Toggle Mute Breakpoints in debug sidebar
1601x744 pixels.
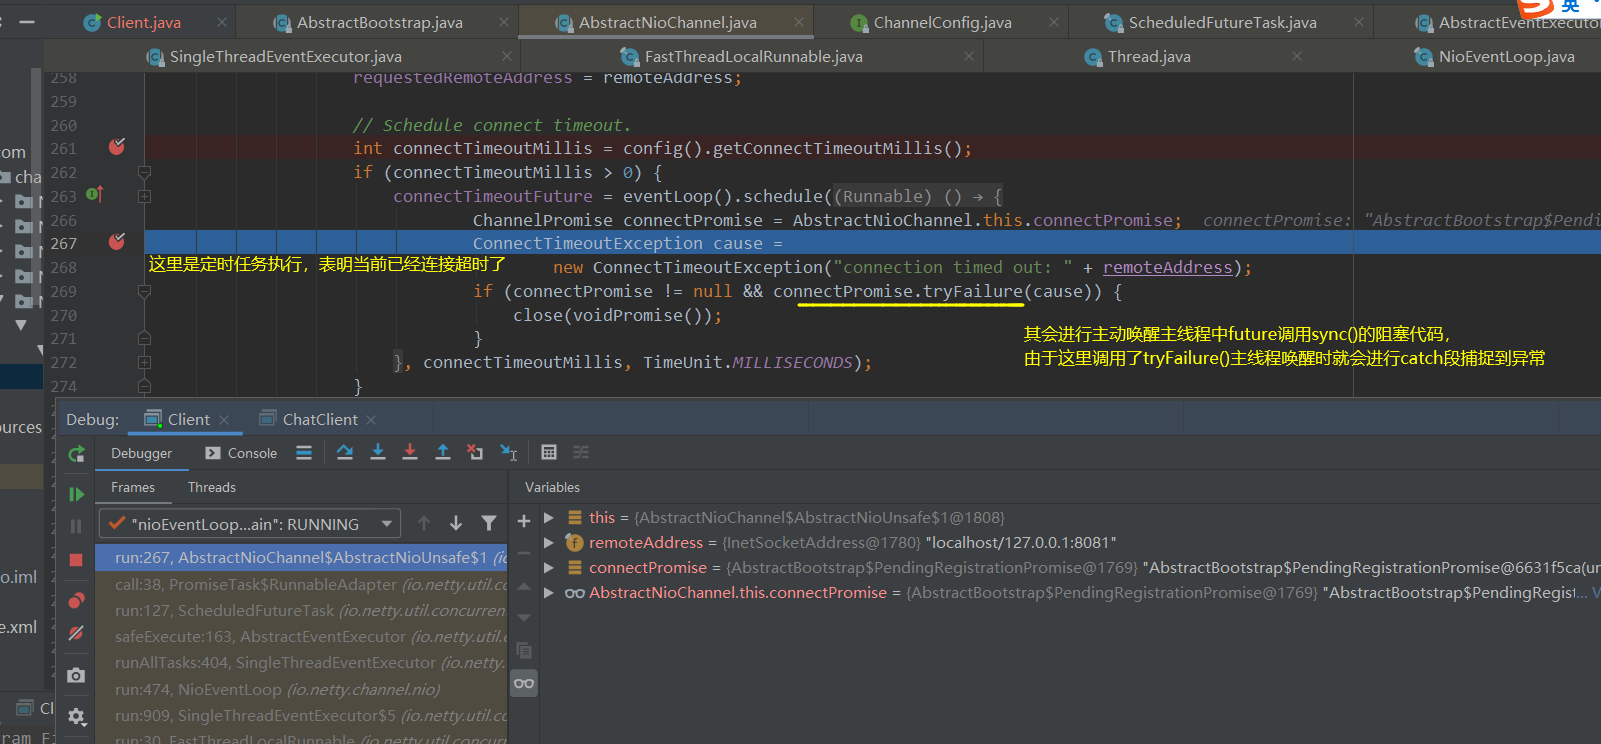coord(76,633)
